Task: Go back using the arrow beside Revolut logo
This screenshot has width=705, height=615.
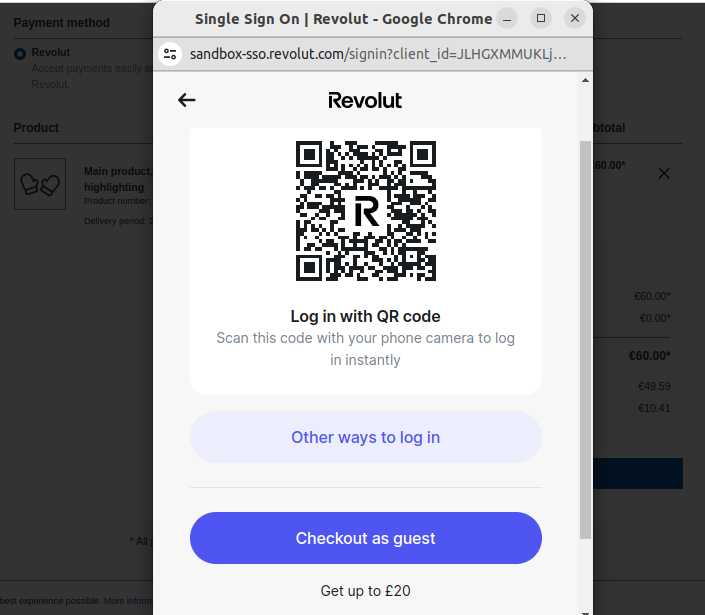Action: pyautogui.click(x=187, y=100)
